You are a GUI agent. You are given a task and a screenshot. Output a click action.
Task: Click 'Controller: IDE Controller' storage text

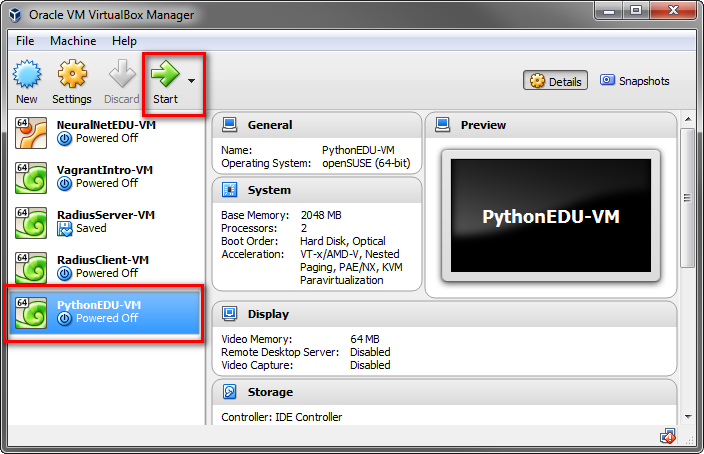(282, 417)
